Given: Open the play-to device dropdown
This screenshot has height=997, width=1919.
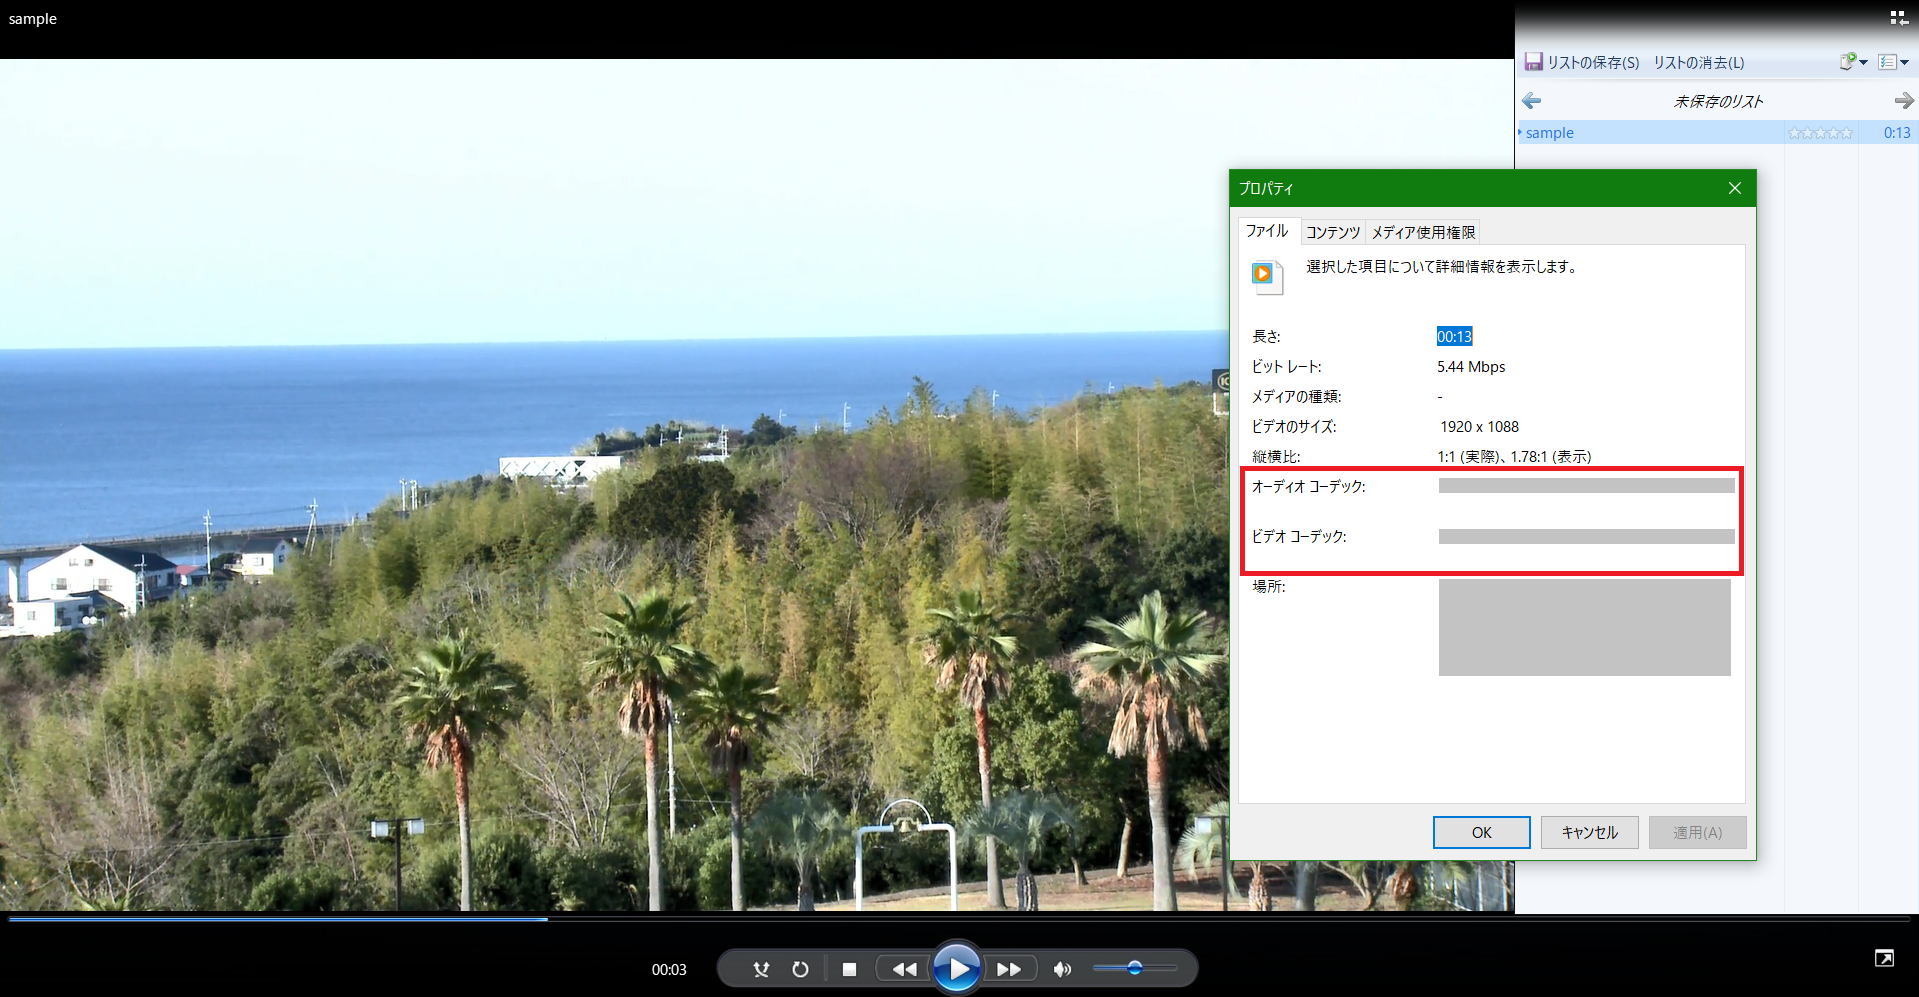Looking at the screenshot, I should click(x=1853, y=62).
